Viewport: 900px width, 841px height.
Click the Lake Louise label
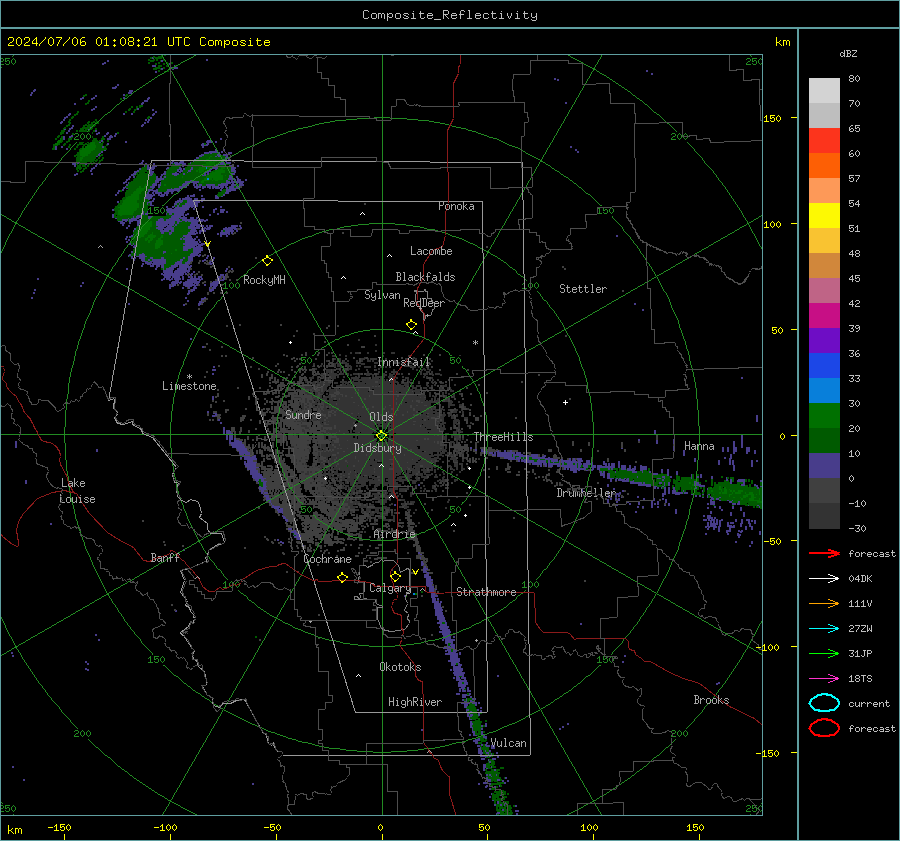tap(78, 491)
